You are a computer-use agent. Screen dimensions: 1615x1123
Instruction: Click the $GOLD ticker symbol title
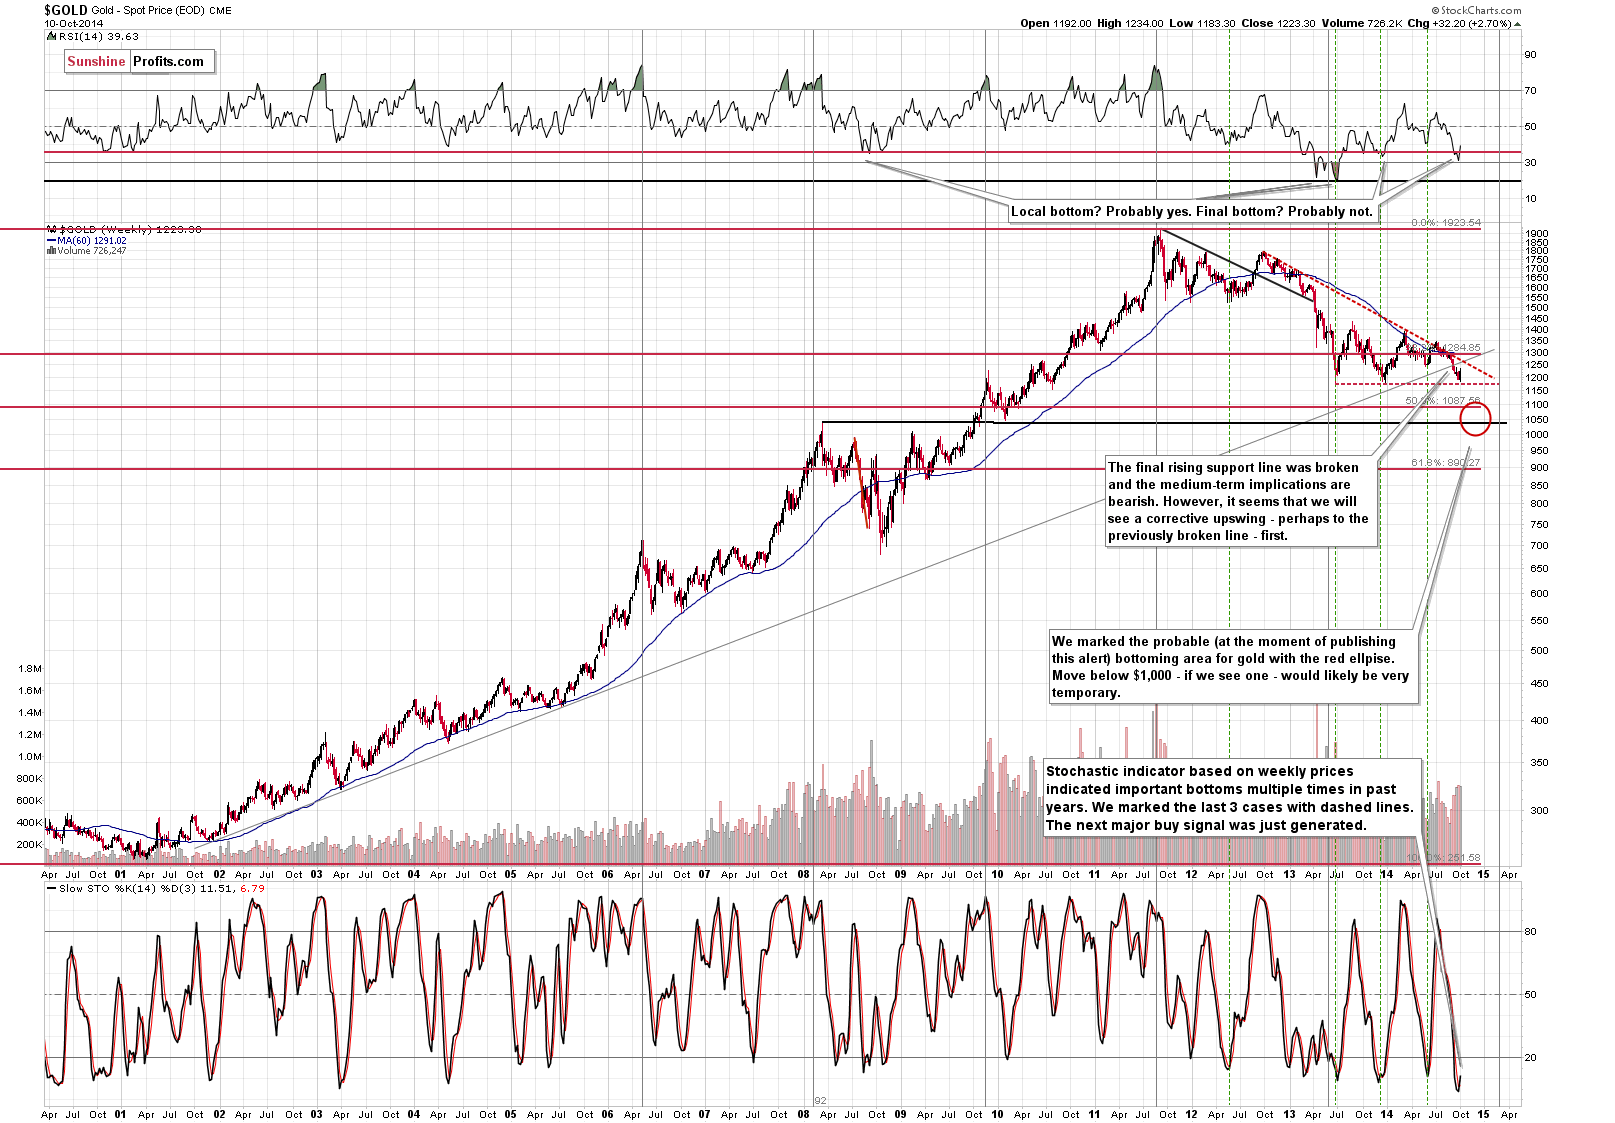coord(66,10)
